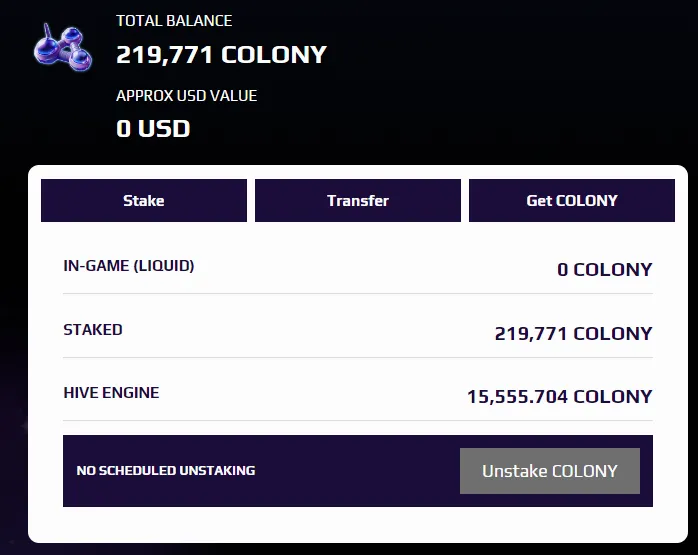The image size is (698, 555).
Task: Click the COLONY token orb icon
Action: (63, 48)
